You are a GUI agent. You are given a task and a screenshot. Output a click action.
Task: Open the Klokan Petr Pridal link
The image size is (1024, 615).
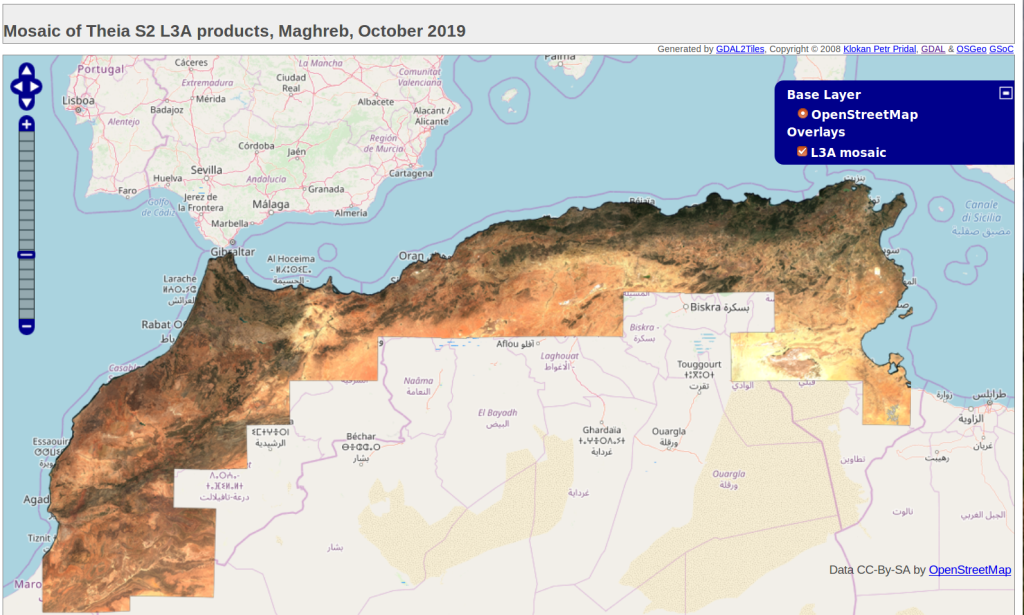point(879,49)
